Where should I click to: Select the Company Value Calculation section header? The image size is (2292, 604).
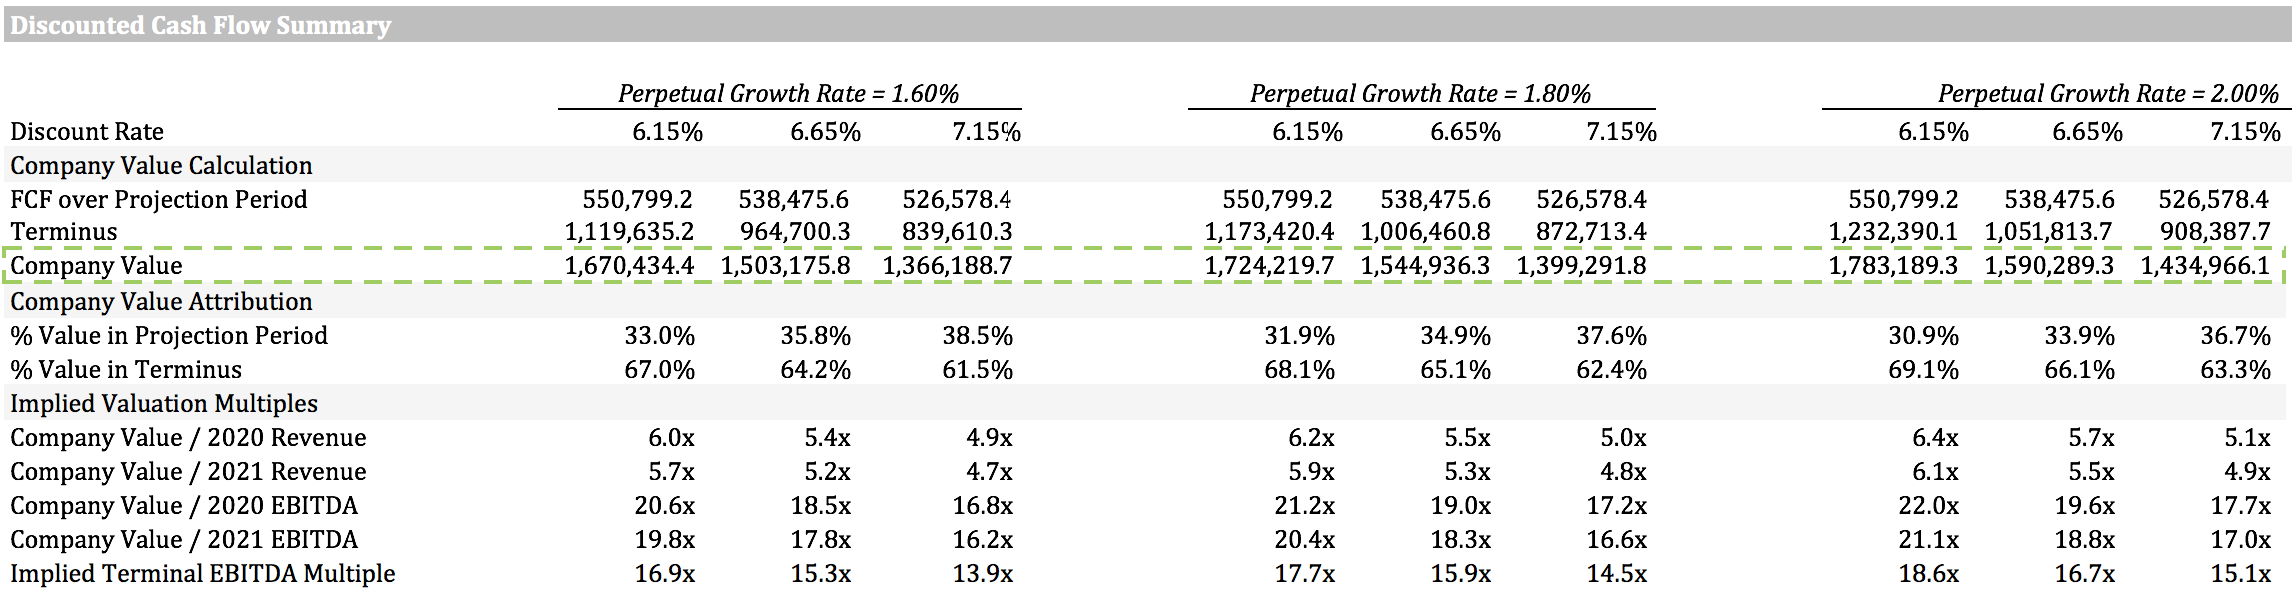click(x=161, y=166)
